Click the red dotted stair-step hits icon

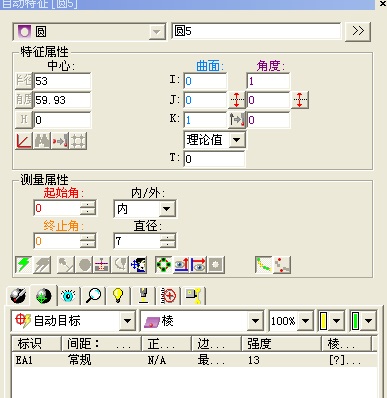[x=282, y=265]
